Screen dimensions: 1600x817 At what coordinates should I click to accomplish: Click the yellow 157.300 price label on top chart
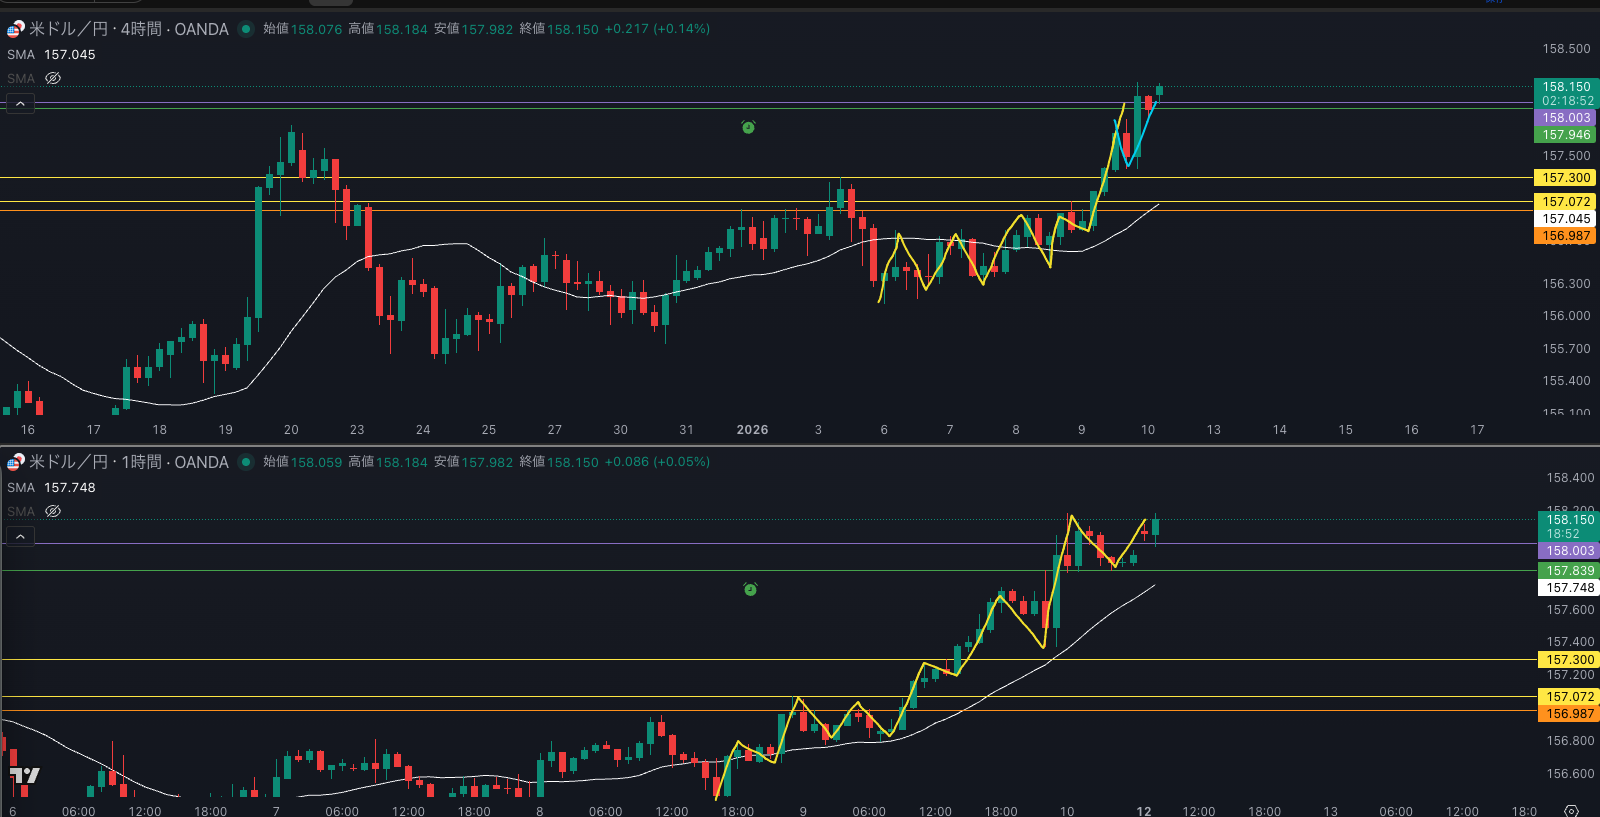coord(1565,178)
